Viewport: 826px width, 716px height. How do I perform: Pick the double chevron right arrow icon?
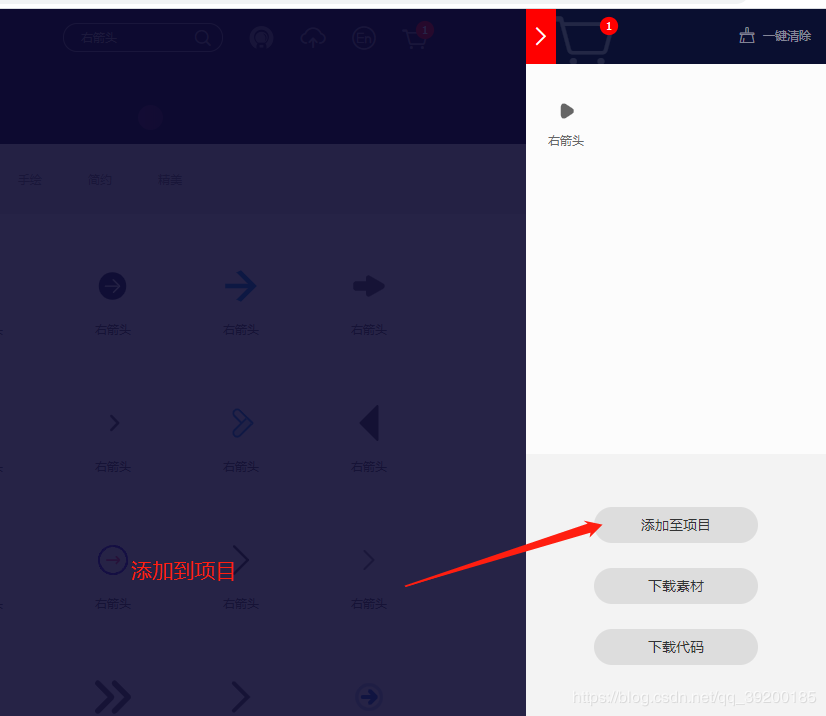pyautogui.click(x=113, y=697)
